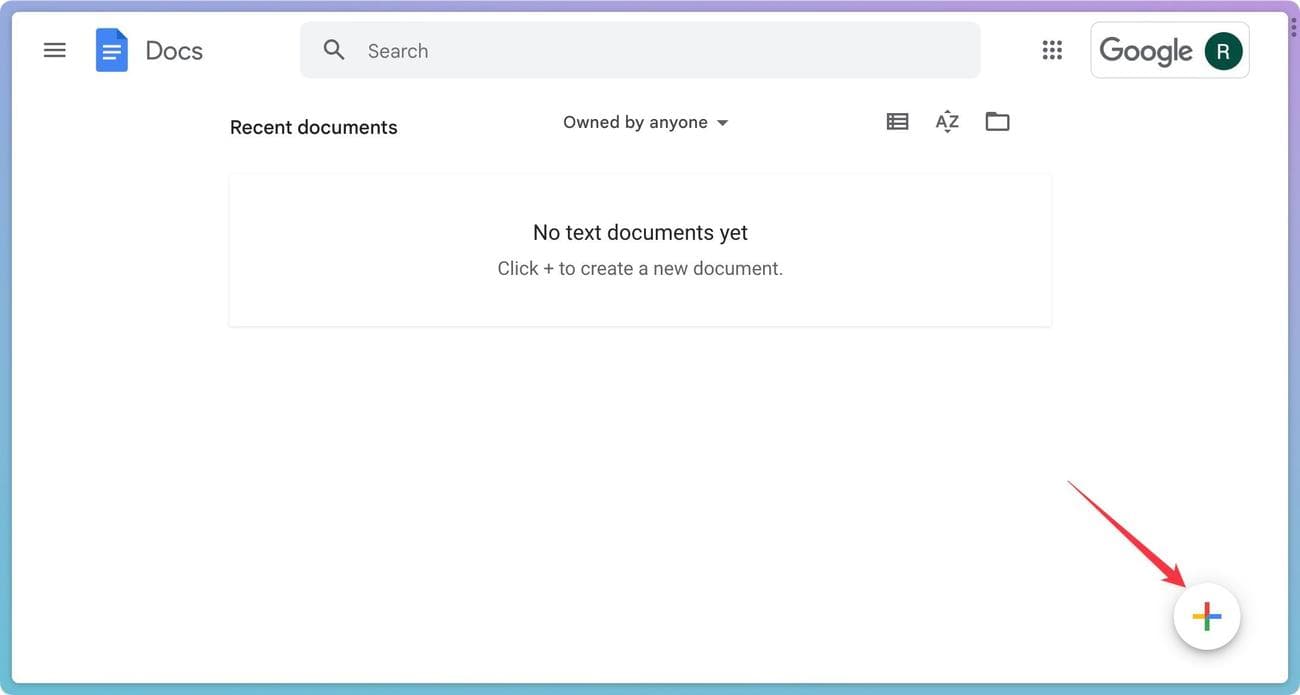Expand the "Owned by anyone" filter
The height and width of the screenshot is (695, 1300).
tap(635, 123)
